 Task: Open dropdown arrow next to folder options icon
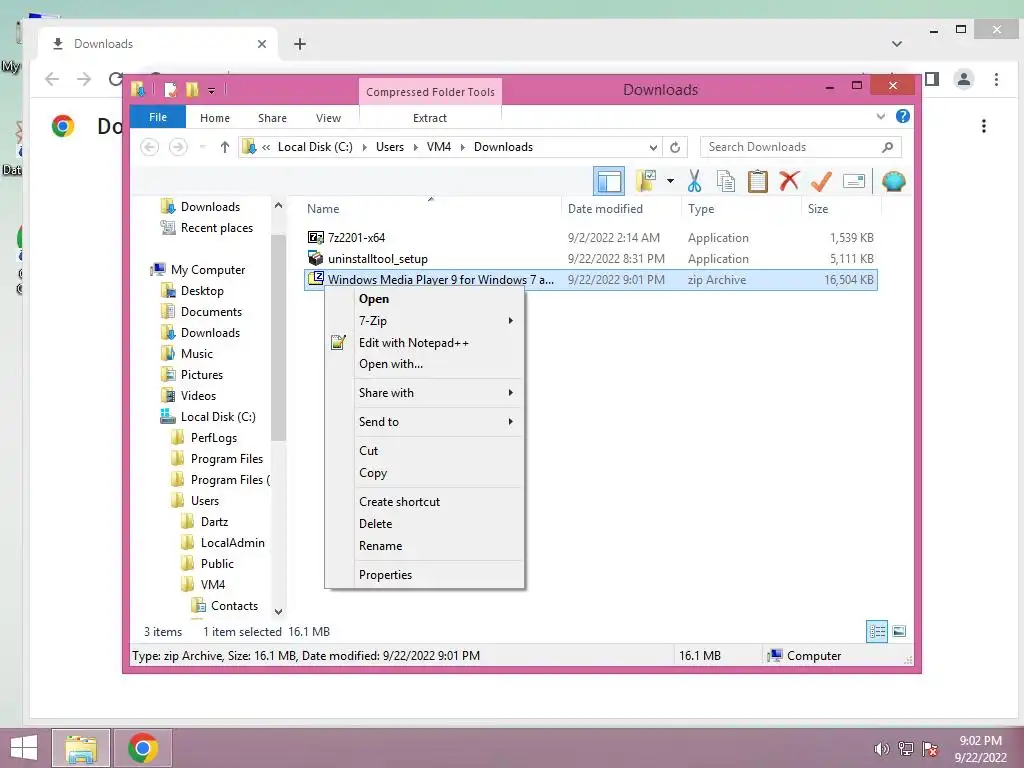point(670,181)
